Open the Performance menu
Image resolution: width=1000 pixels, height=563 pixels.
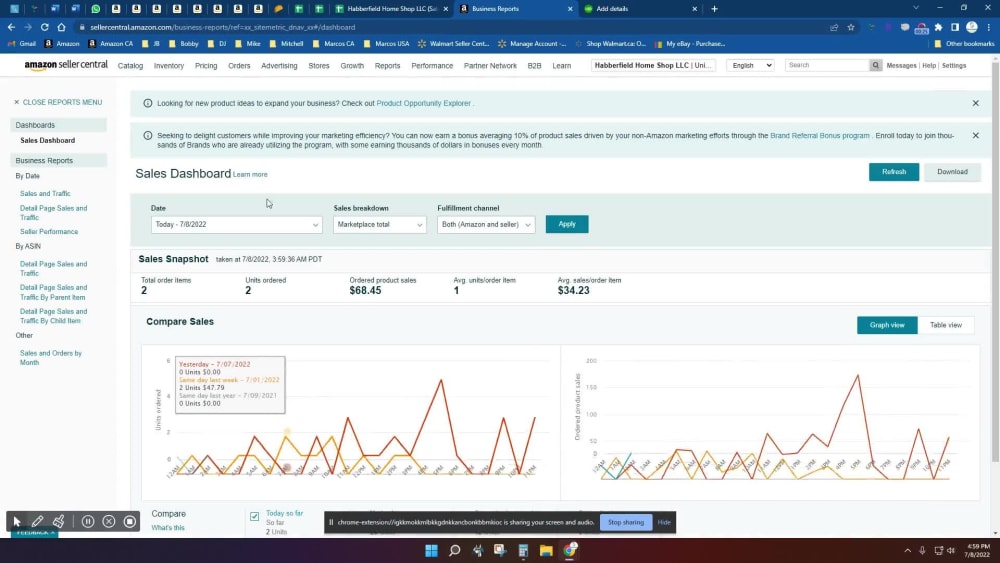click(x=432, y=66)
